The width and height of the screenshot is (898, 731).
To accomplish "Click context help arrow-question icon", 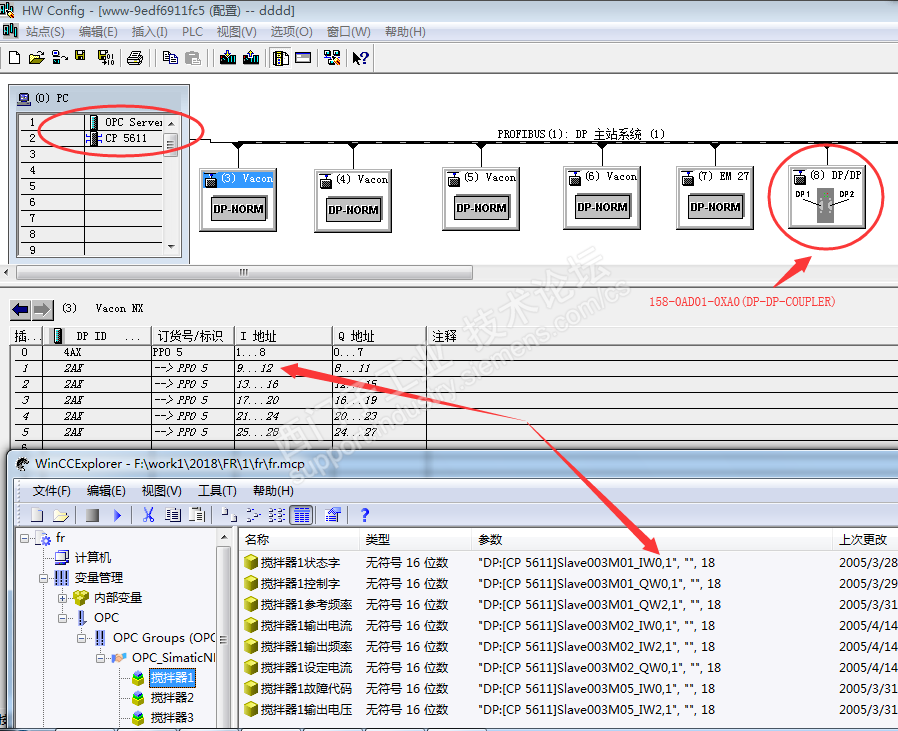I will point(361,58).
